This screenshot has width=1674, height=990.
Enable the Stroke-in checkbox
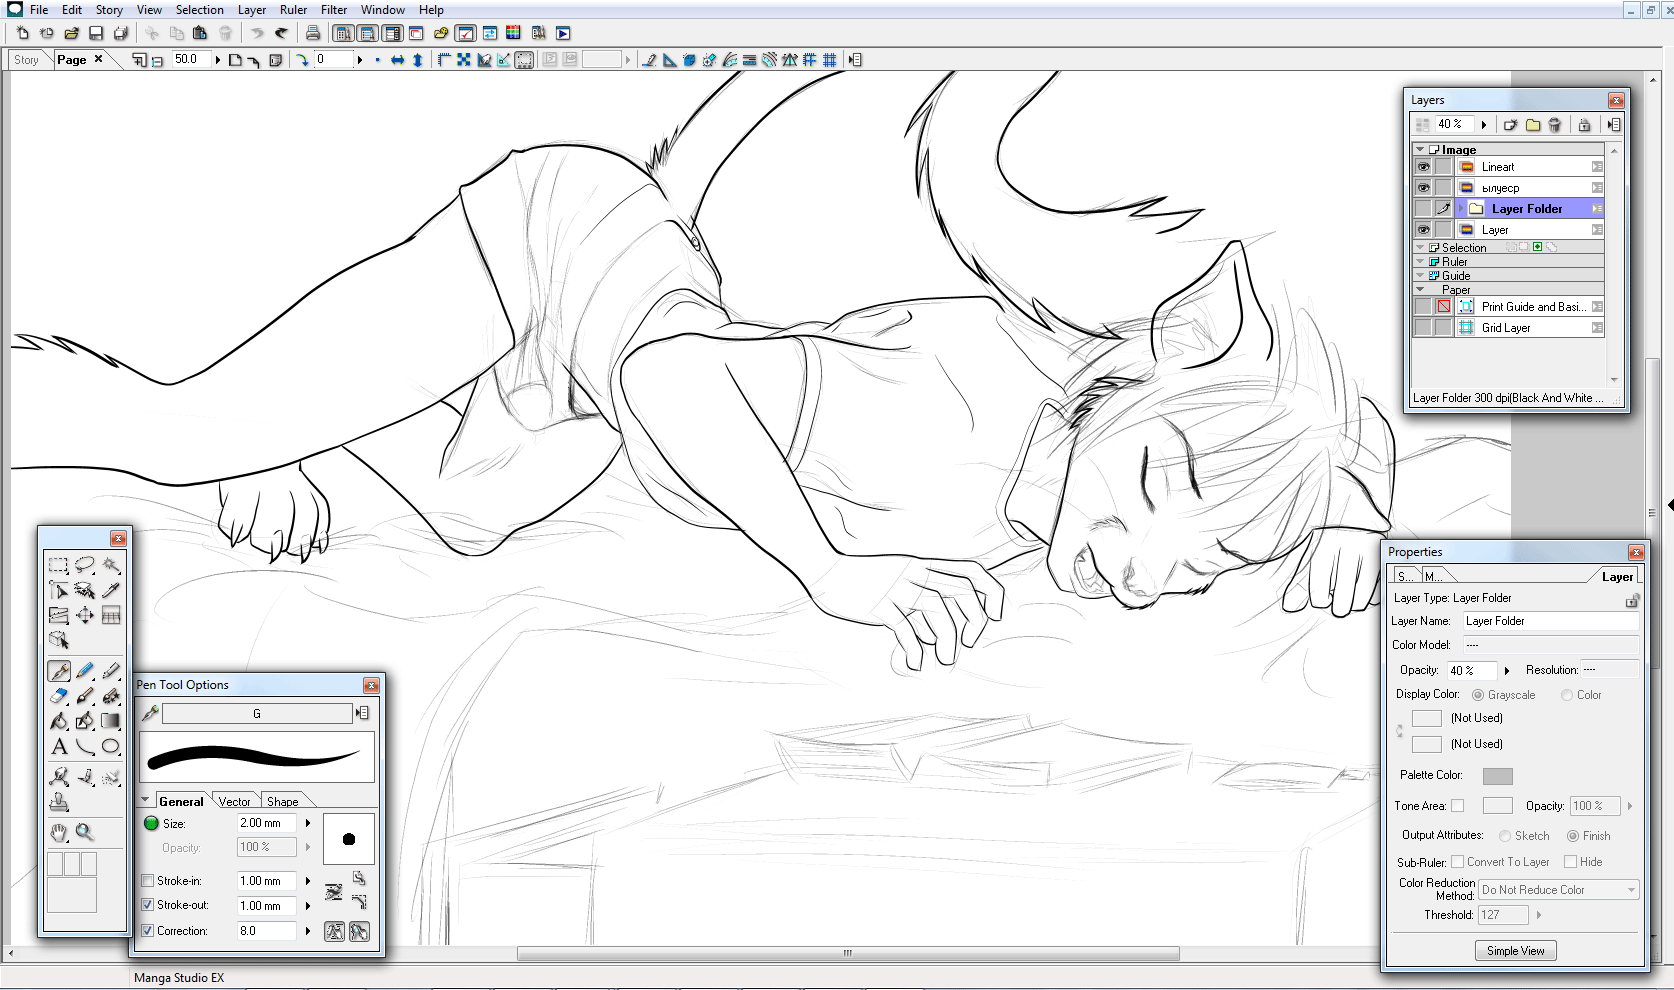[x=148, y=881]
